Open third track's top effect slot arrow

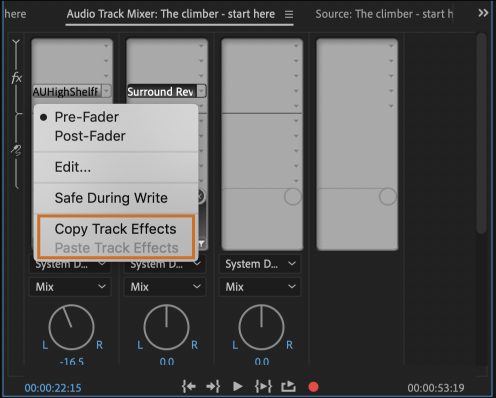coord(296,46)
